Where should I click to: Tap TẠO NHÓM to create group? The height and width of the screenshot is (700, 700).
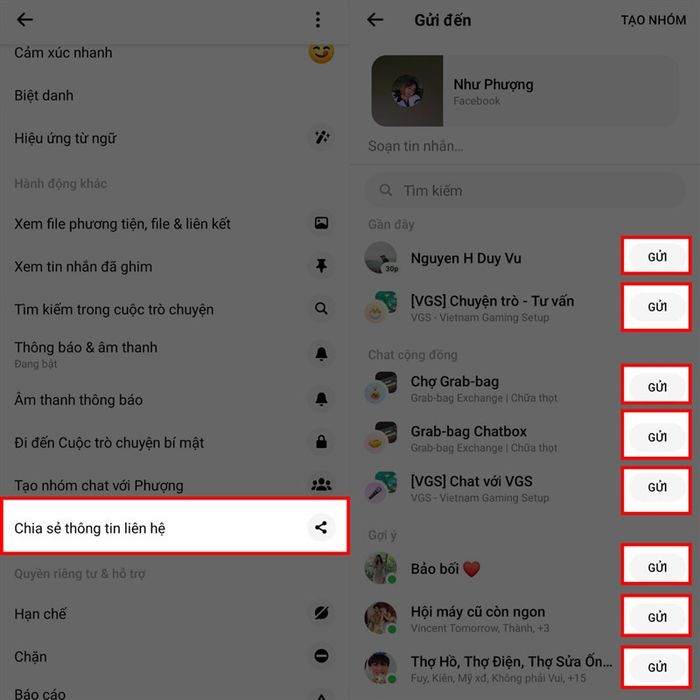[653, 20]
